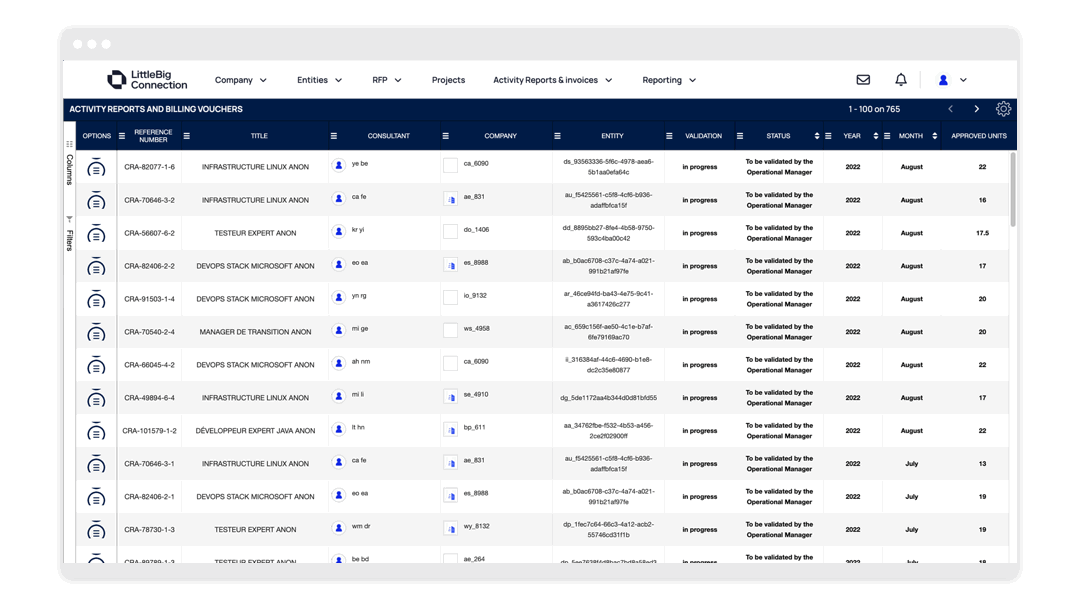The width and height of the screenshot is (1080, 608).
Task: Click Approved Units column header
Action: [979, 136]
